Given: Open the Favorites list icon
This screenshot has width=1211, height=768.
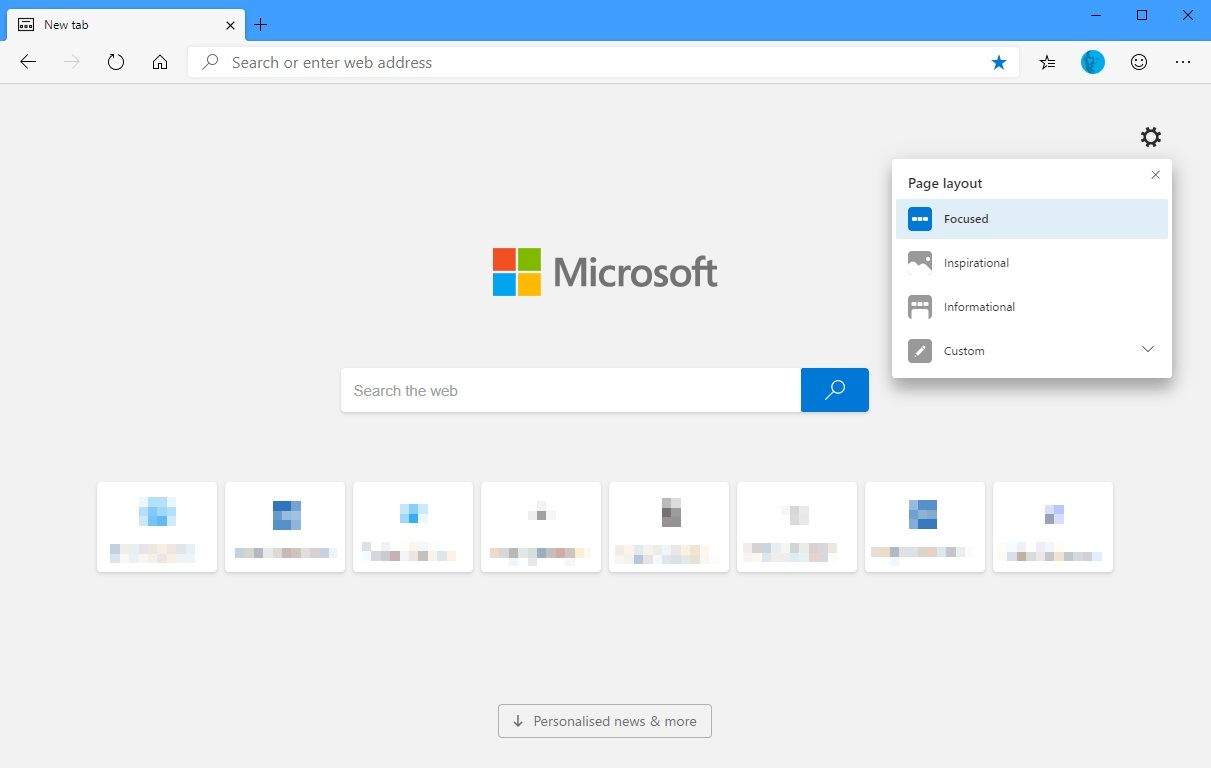Looking at the screenshot, I should (x=1047, y=62).
